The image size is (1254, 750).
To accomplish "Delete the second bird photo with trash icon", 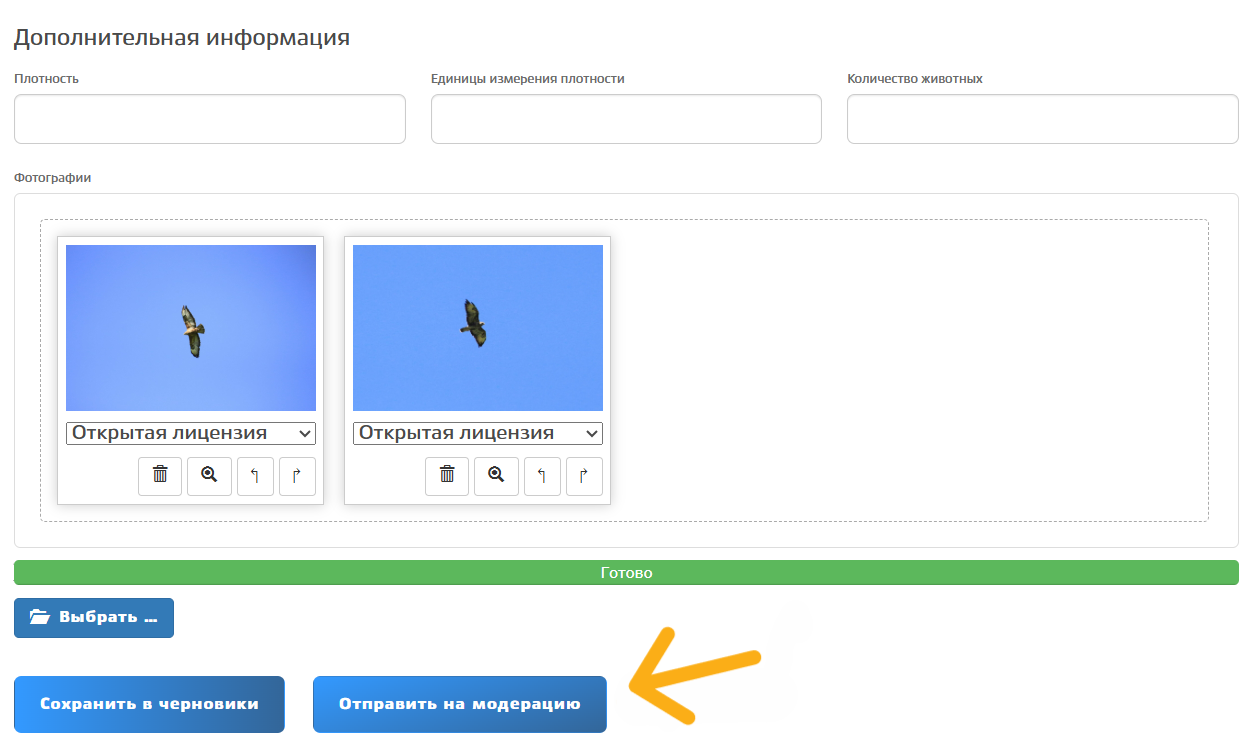I will 447,476.
